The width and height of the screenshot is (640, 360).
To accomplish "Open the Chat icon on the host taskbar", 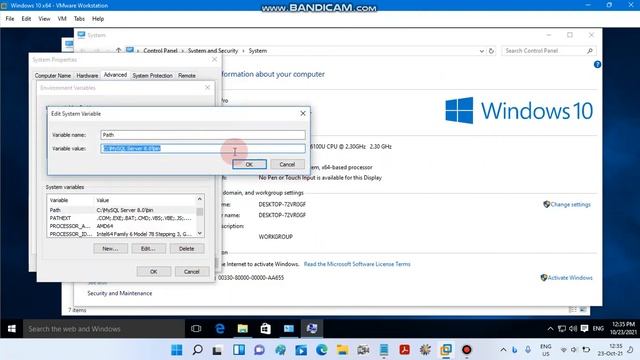I will coord(260,350).
